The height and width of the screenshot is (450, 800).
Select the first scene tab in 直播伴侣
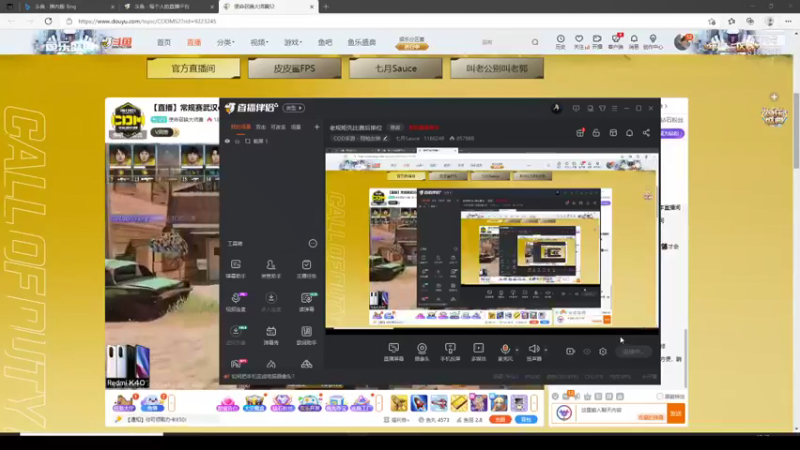click(x=241, y=127)
